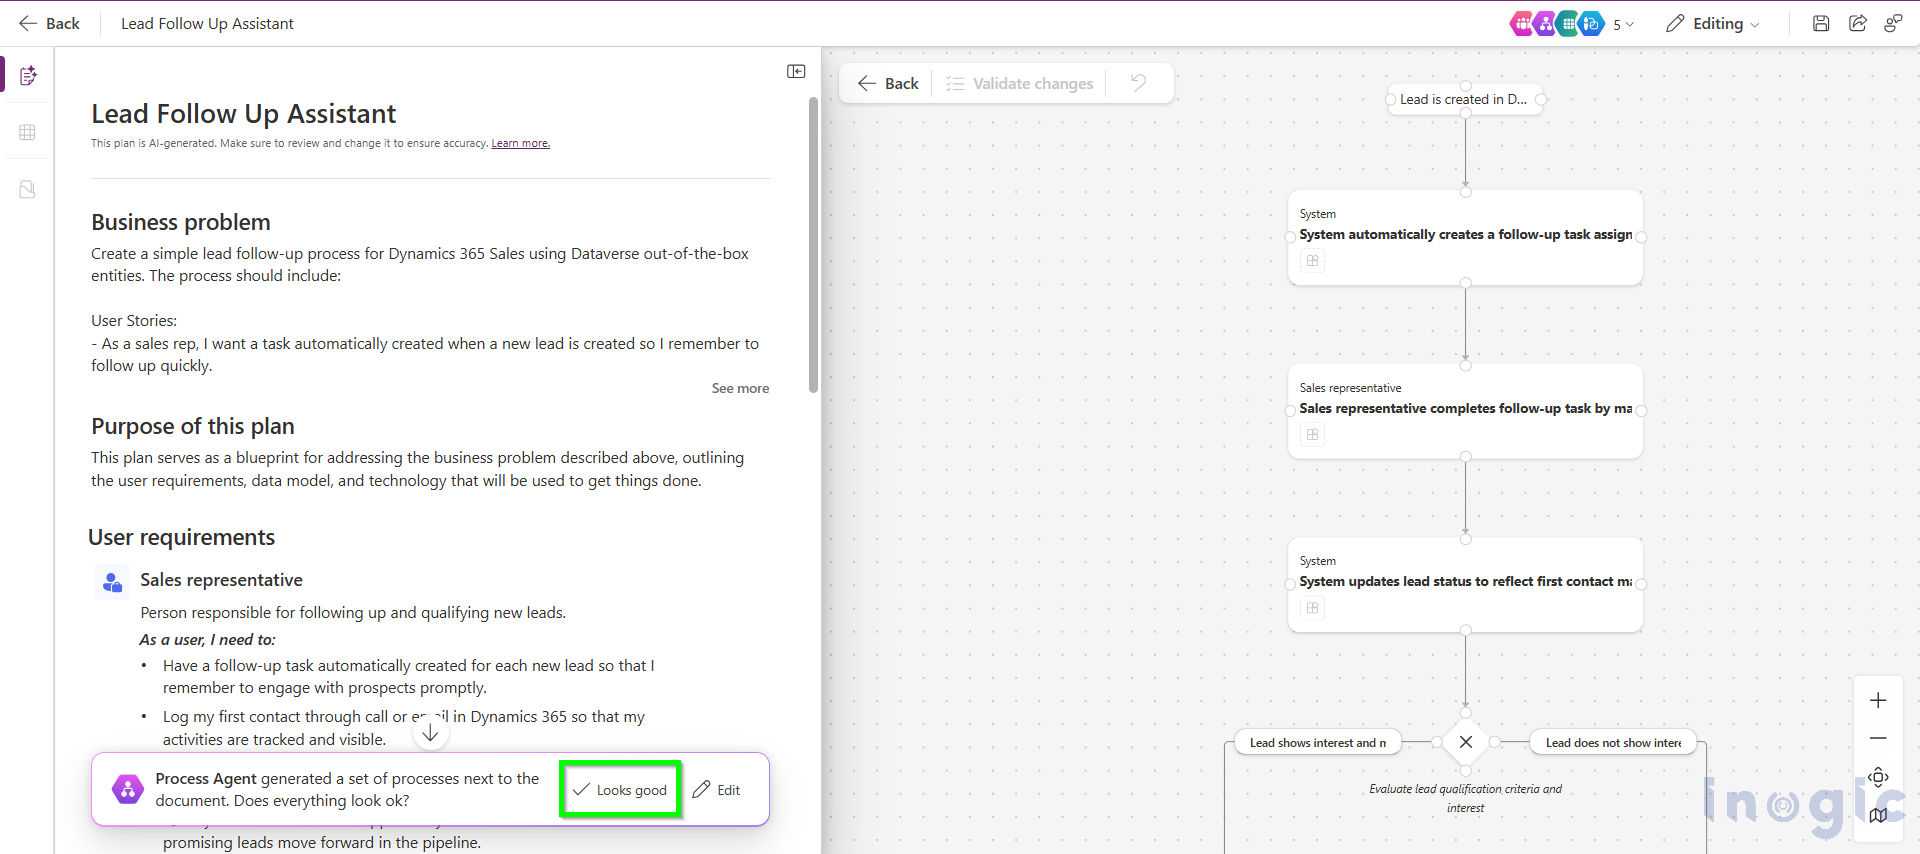The width and height of the screenshot is (1920, 854).
Task: Click Validate changes in canvas toolbar
Action: click(x=1019, y=83)
